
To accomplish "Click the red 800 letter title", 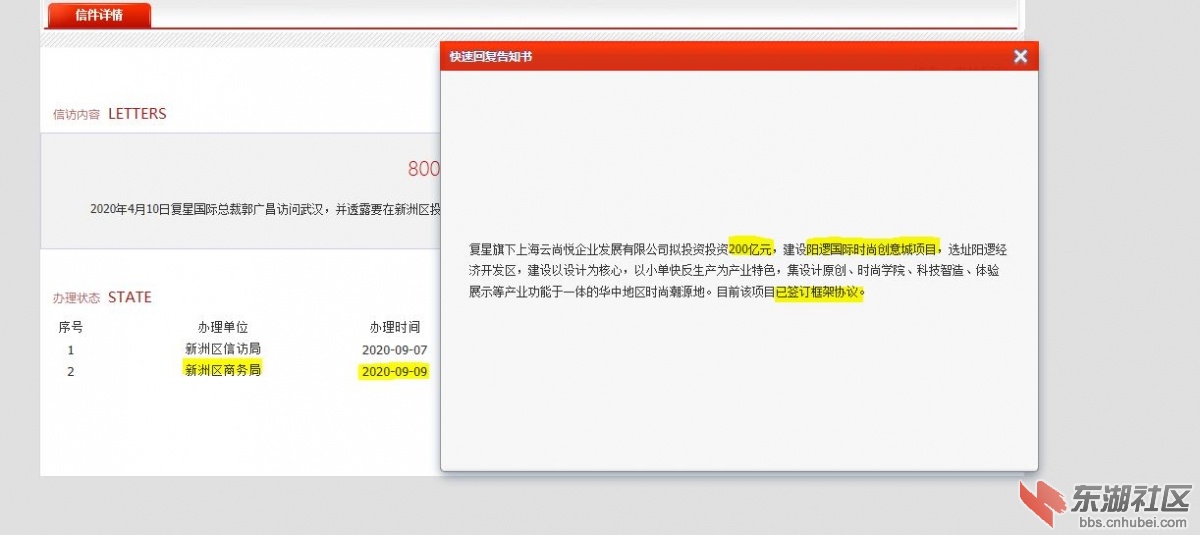I will pos(423,169).
